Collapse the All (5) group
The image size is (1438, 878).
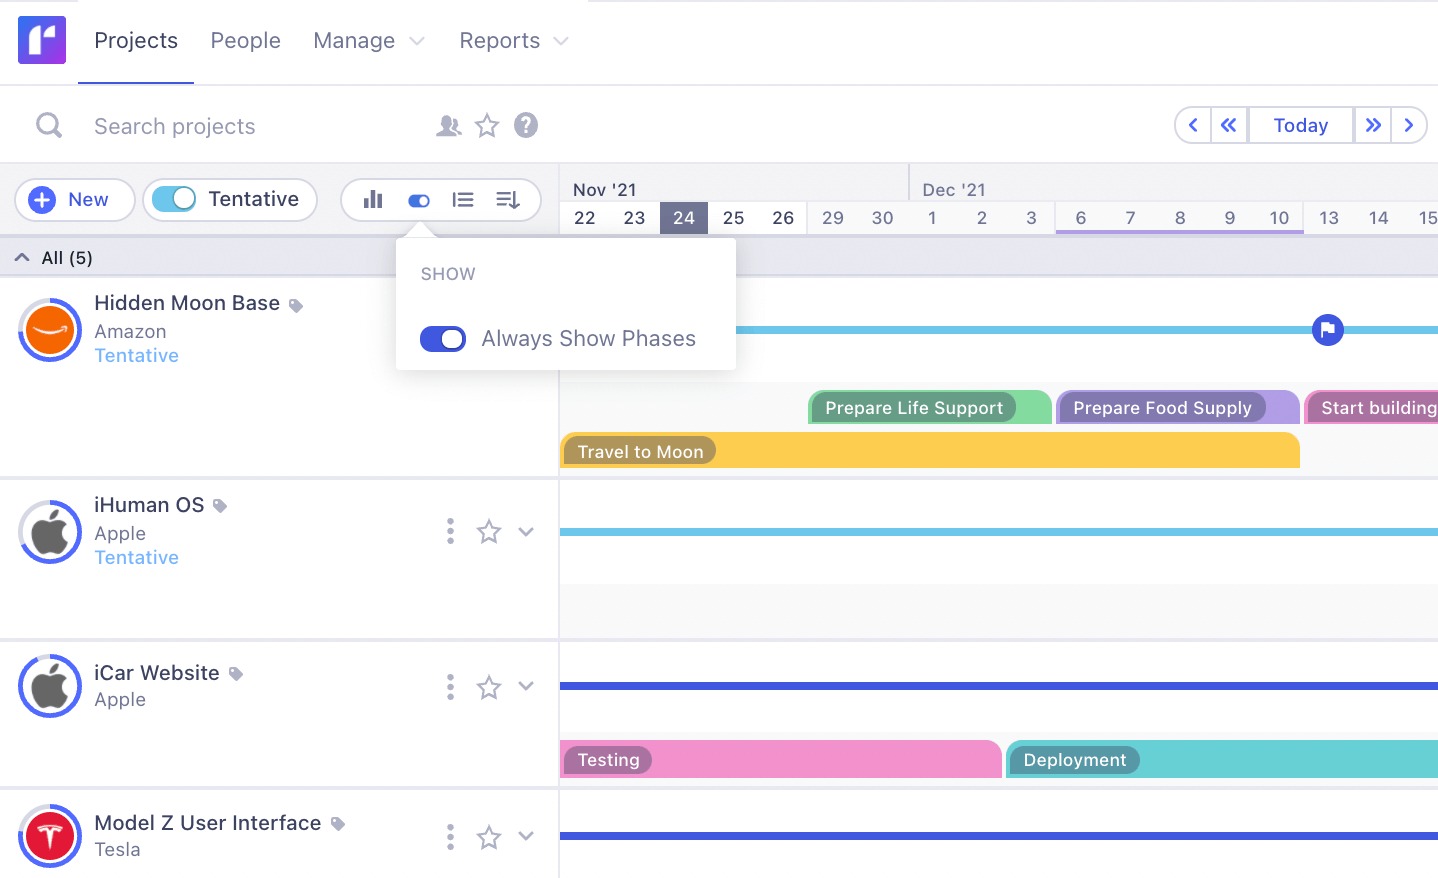tap(22, 258)
